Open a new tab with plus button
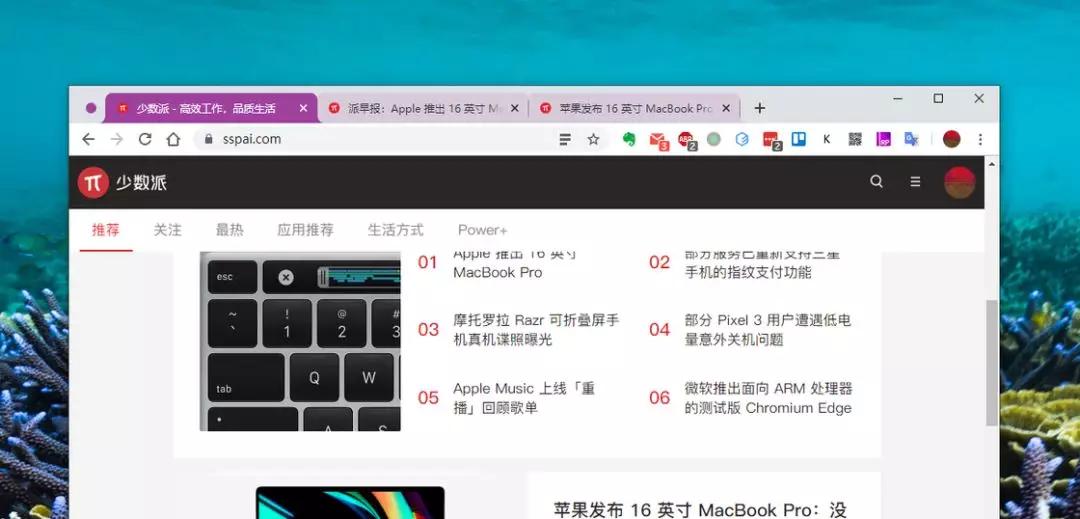1080x519 pixels. pyautogui.click(x=759, y=108)
